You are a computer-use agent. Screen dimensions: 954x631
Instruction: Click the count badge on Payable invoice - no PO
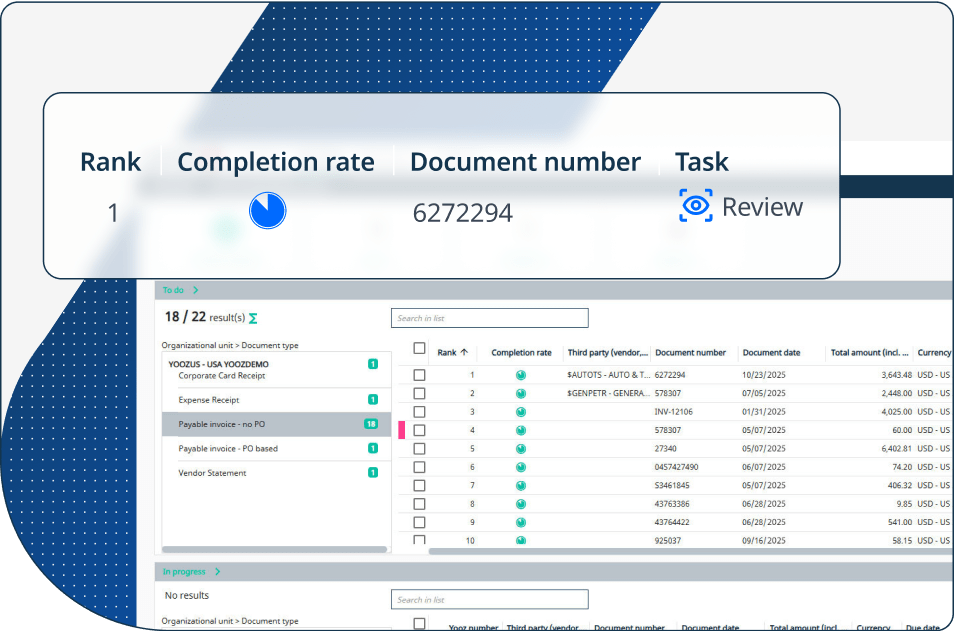coord(371,424)
